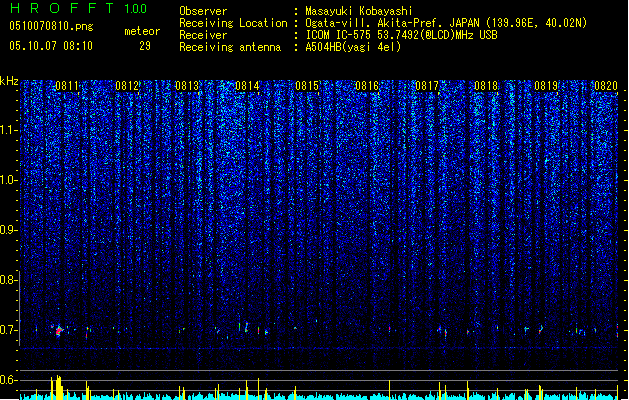Click the 0819 time marker
629x400 pixels.
(x=546, y=86)
